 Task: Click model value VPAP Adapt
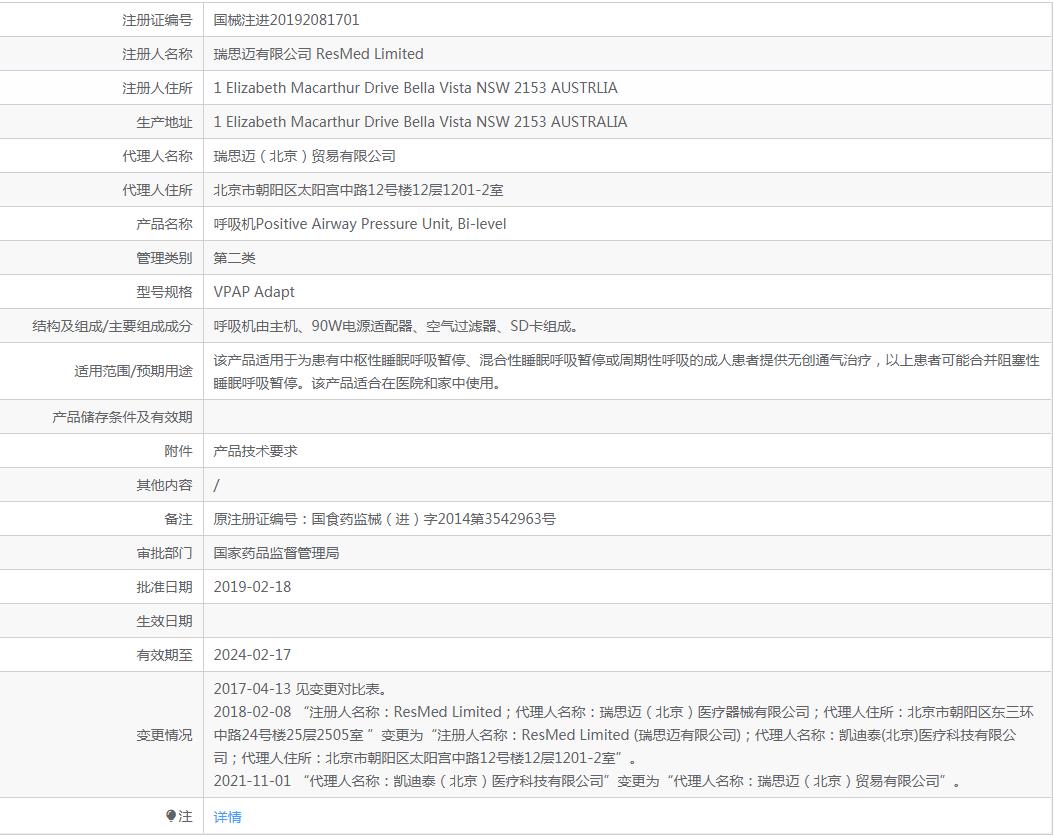point(254,292)
